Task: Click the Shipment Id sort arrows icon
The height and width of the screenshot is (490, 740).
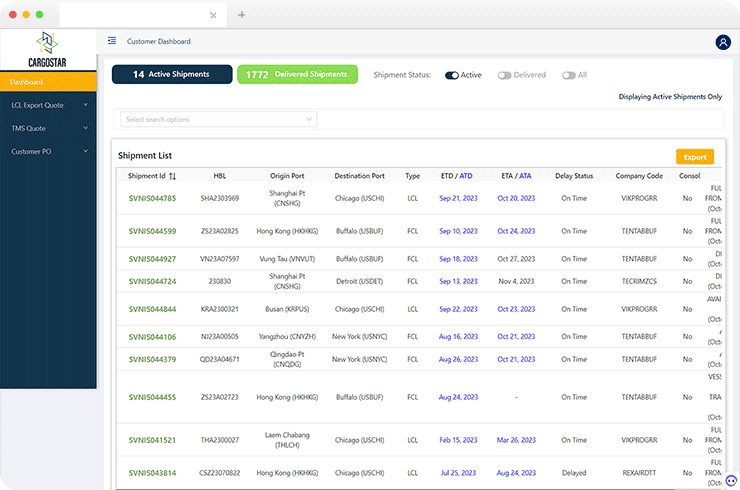Action: pos(172,176)
